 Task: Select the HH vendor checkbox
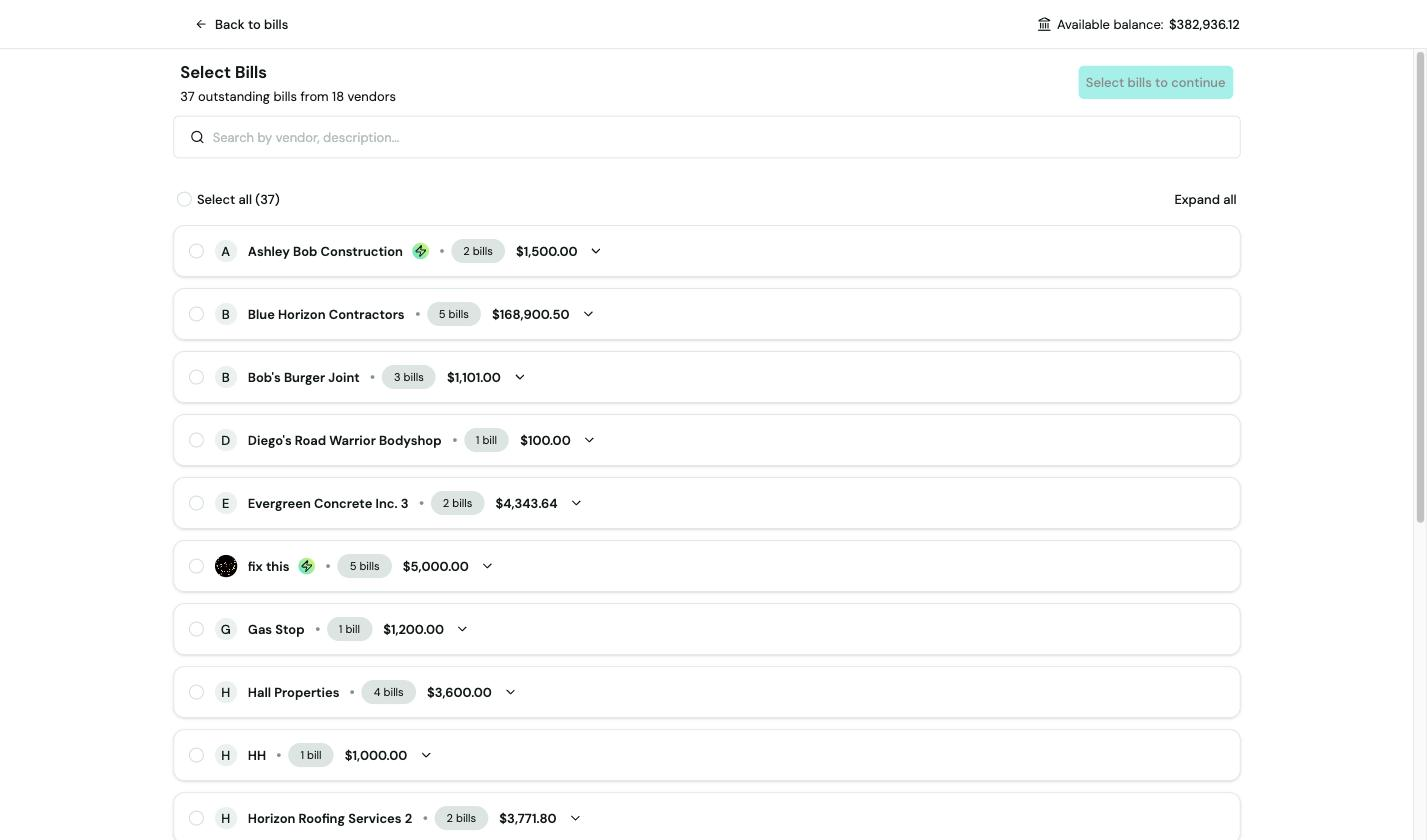[196, 755]
